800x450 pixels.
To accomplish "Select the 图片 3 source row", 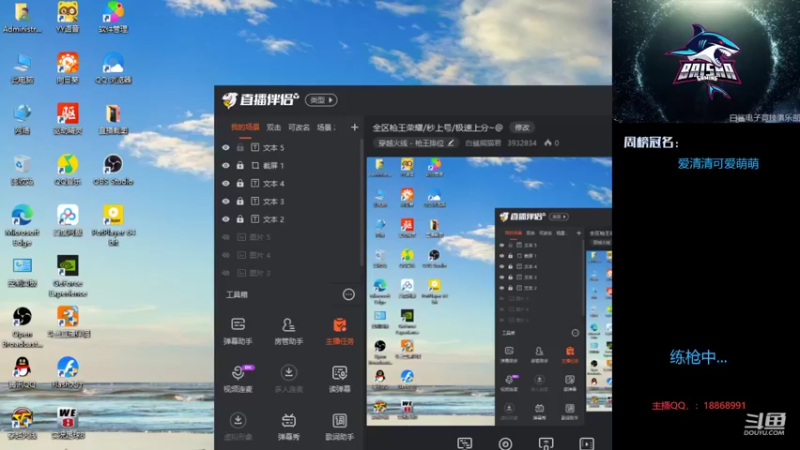I will (288, 272).
